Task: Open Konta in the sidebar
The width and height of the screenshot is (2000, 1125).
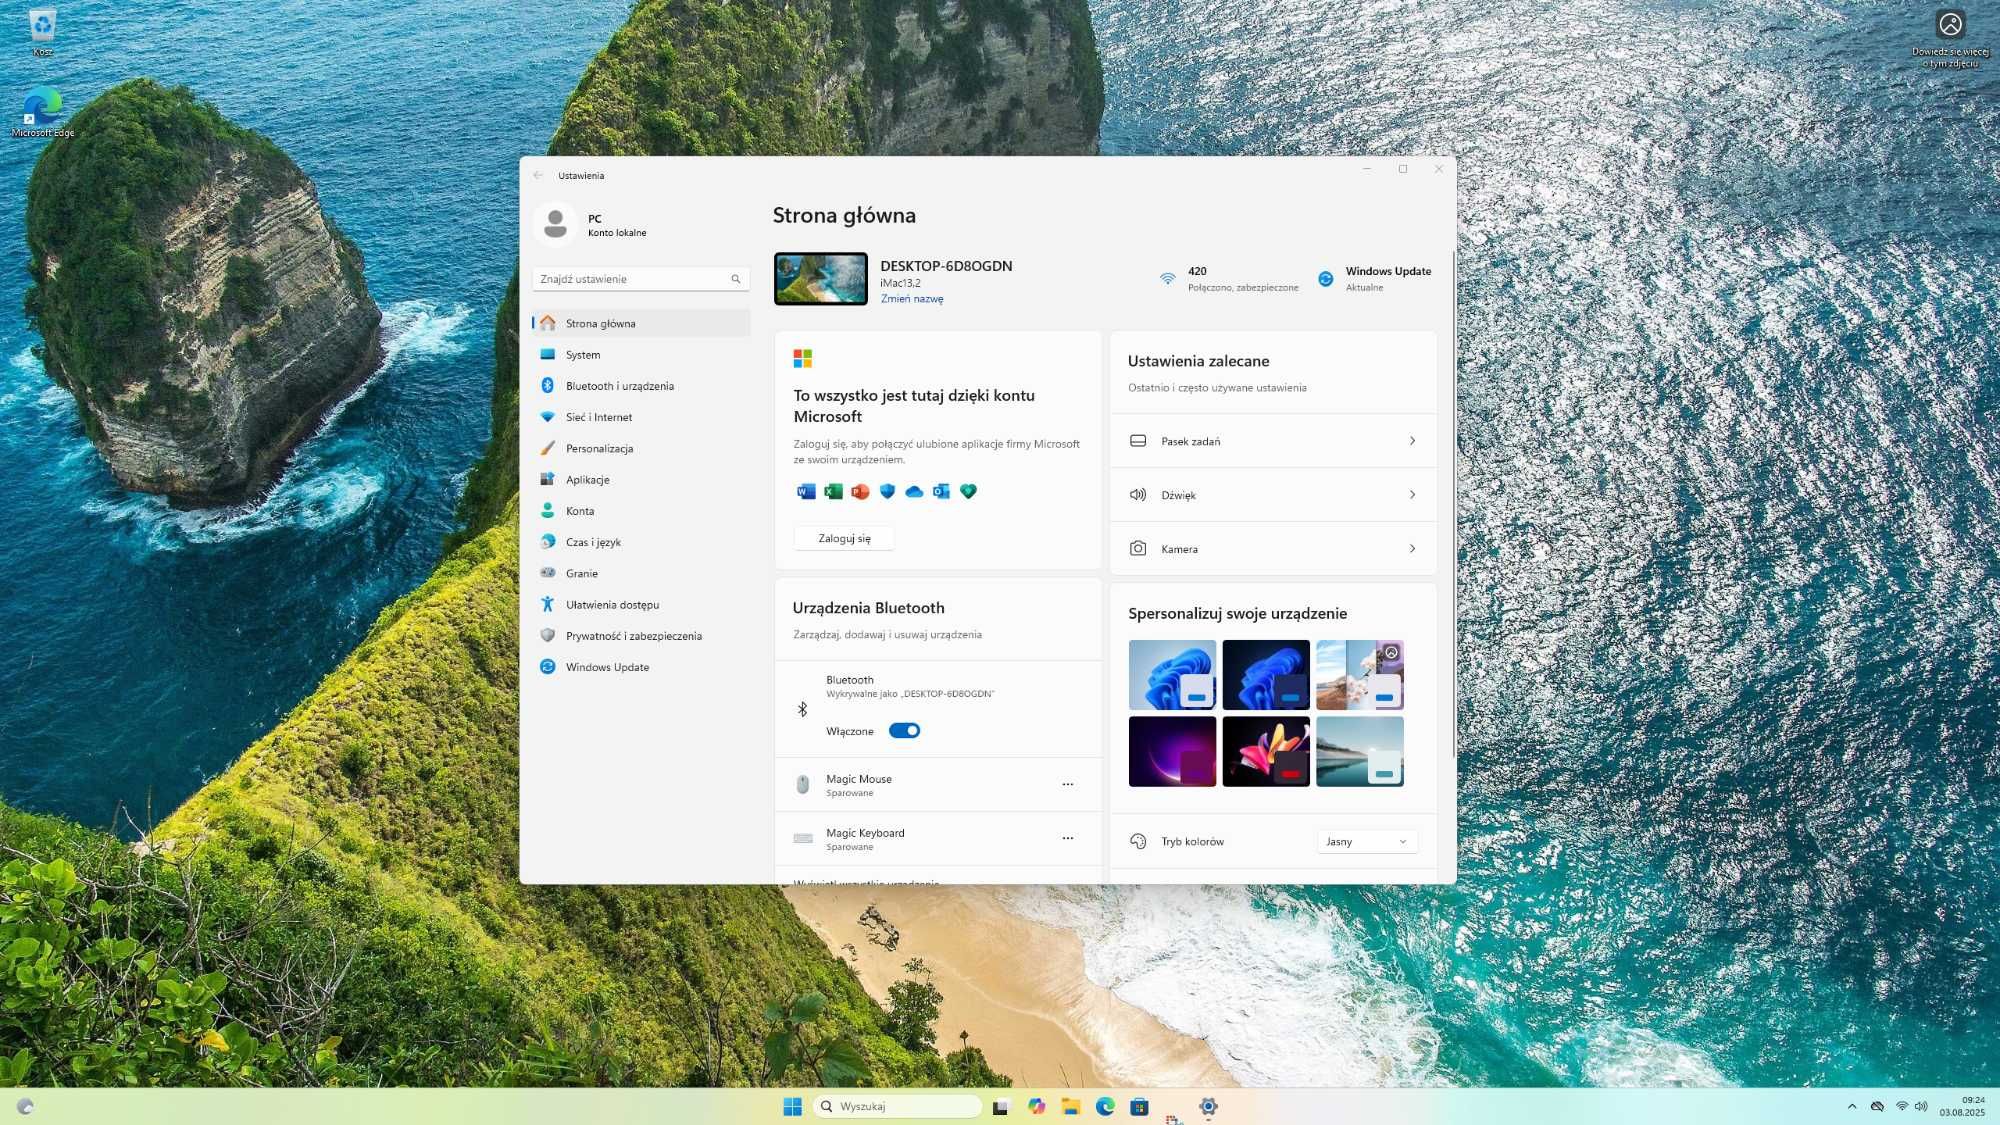Action: pyautogui.click(x=641, y=511)
